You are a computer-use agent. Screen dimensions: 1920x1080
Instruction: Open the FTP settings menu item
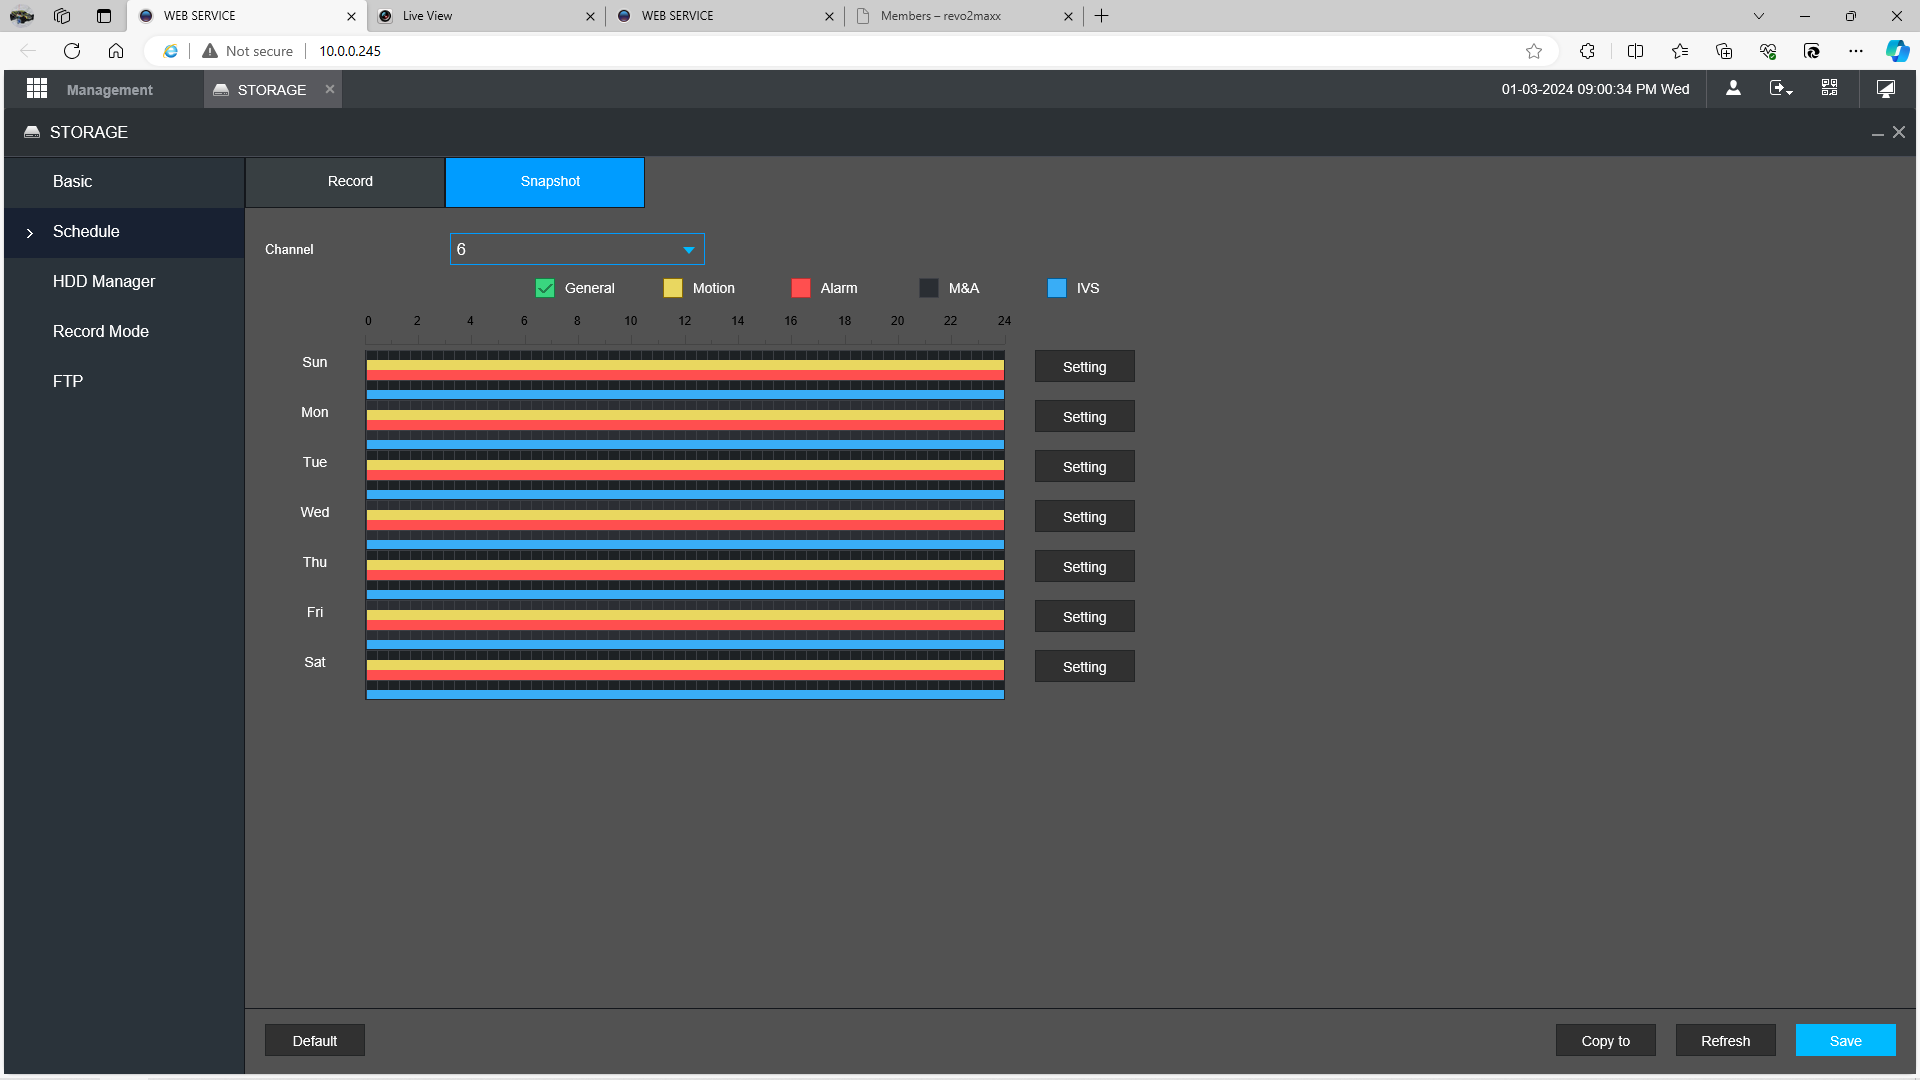(x=124, y=382)
